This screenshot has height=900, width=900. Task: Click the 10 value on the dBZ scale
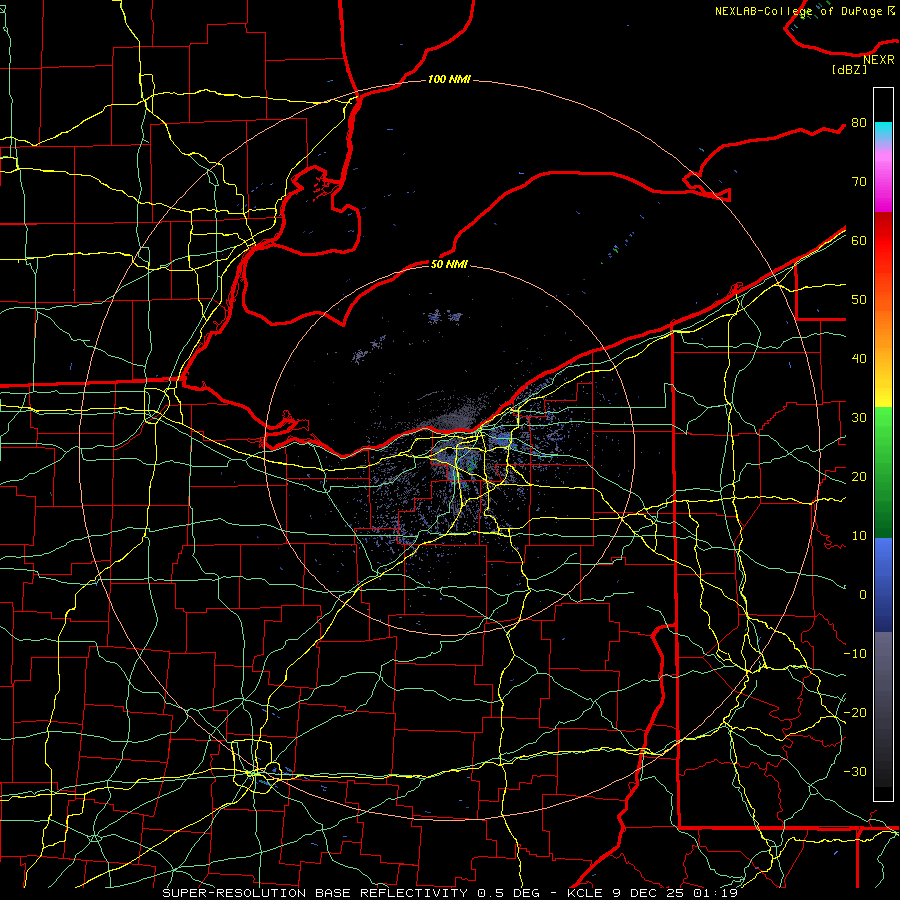click(x=859, y=536)
